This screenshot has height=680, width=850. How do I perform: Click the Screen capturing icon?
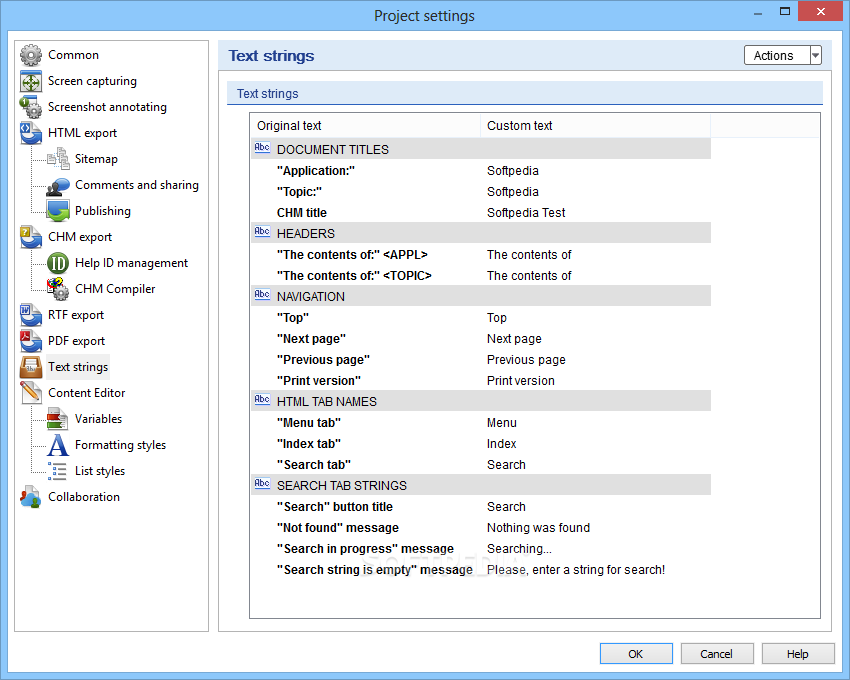point(31,81)
